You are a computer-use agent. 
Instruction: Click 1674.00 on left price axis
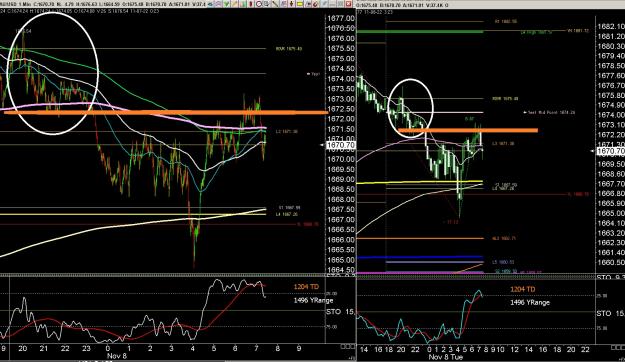coord(341,79)
